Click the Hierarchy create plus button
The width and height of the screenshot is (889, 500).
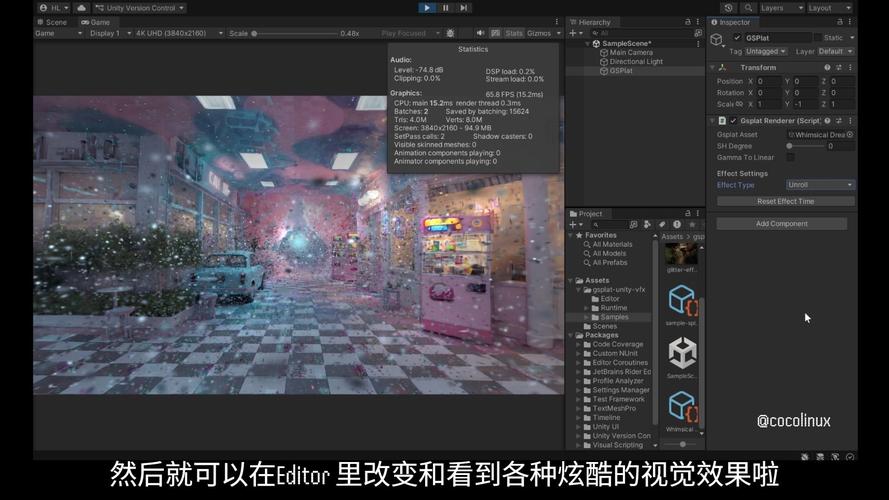(x=575, y=33)
